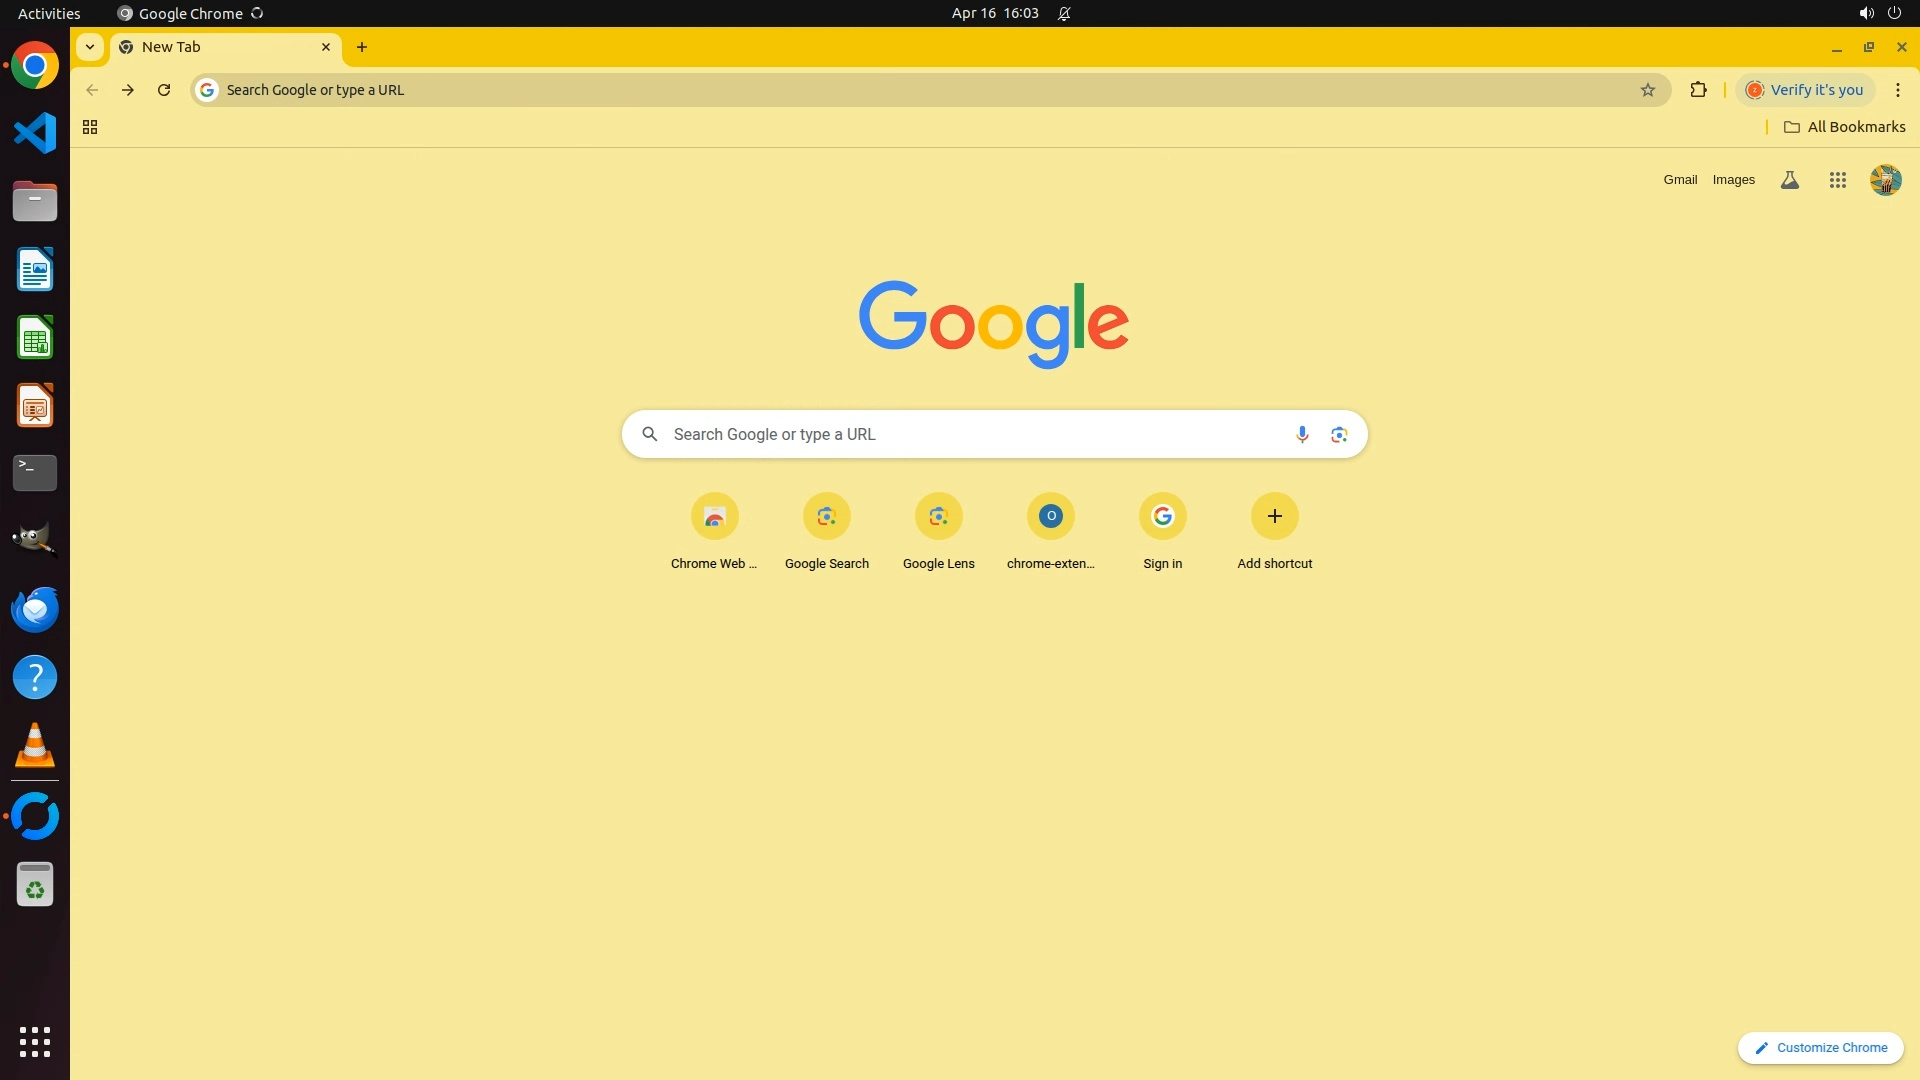Open tab groups grid in bookmarks bar
Viewport: 1920px width, 1080px height.
[x=90, y=127]
